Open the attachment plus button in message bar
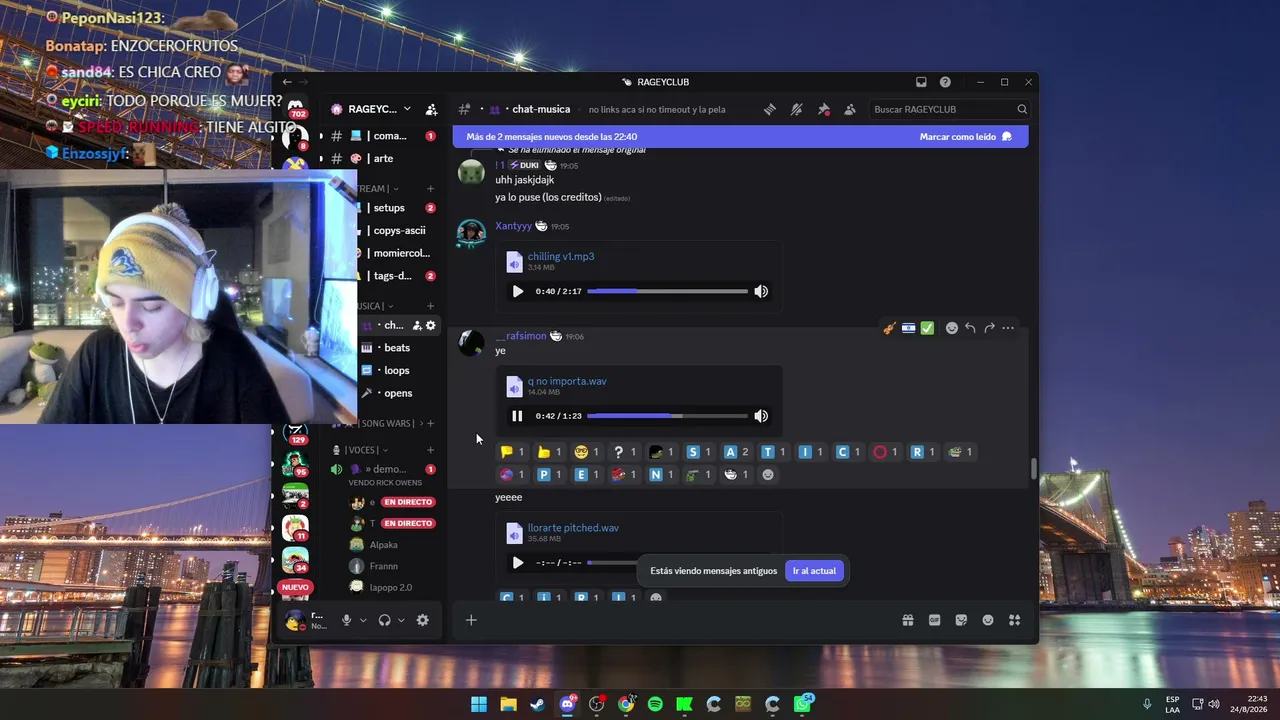Image resolution: width=1280 pixels, height=720 pixels. (x=471, y=620)
